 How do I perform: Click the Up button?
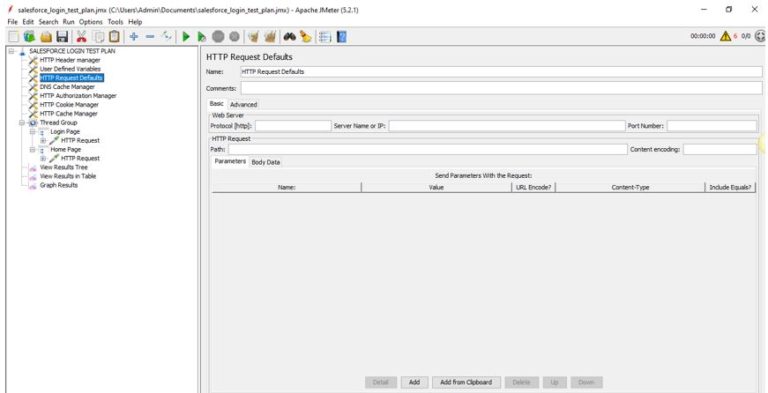coord(554,382)
